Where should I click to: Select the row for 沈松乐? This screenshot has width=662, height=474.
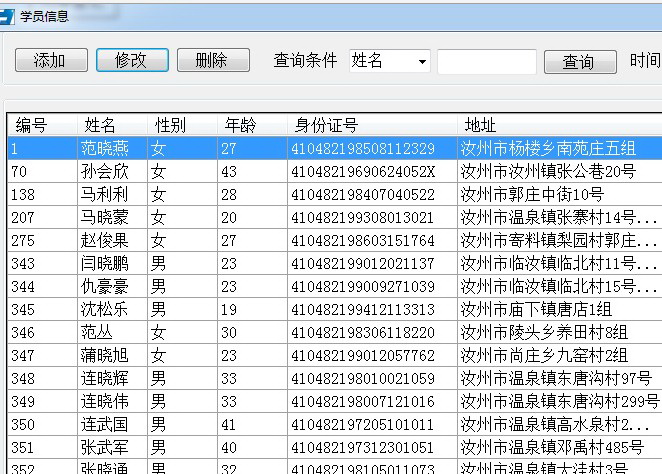[335, 309]
